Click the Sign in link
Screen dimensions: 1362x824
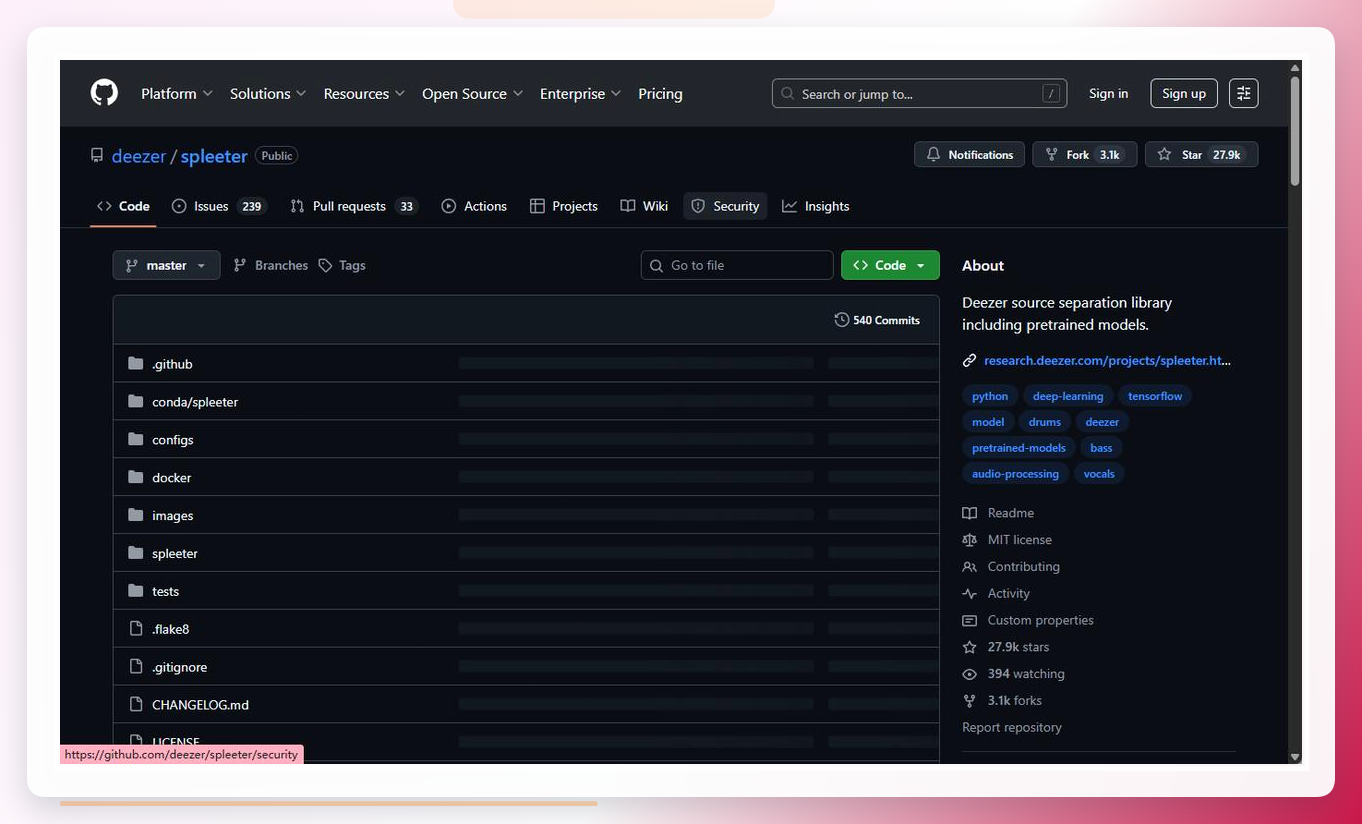(1108, 93)
